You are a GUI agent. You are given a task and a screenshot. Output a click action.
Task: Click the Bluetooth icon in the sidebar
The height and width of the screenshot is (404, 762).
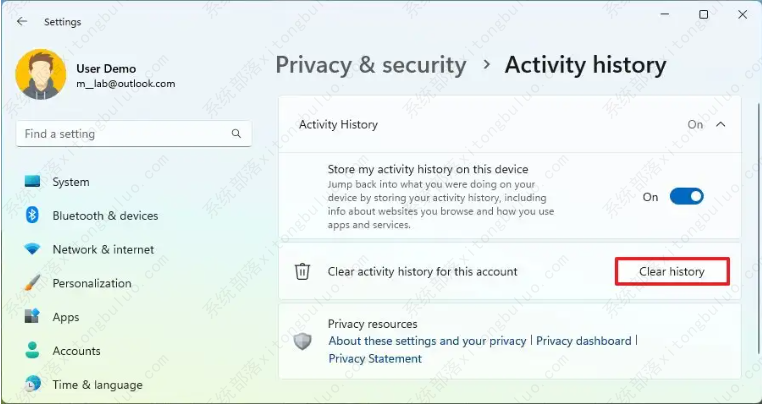click(33, 215)
